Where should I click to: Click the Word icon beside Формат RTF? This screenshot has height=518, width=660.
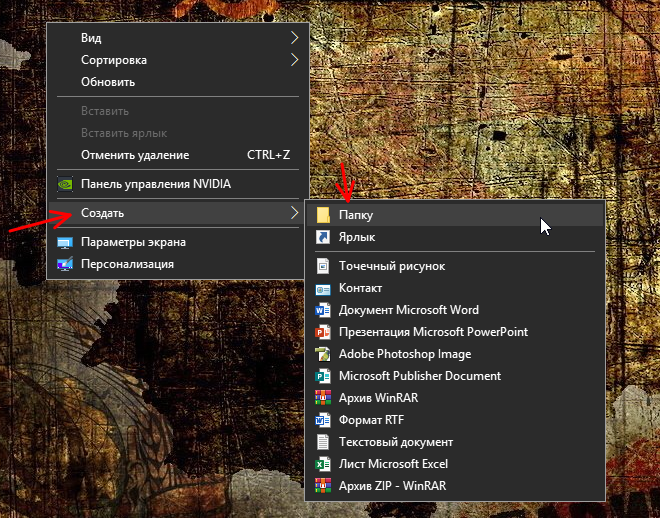(323, 420)
